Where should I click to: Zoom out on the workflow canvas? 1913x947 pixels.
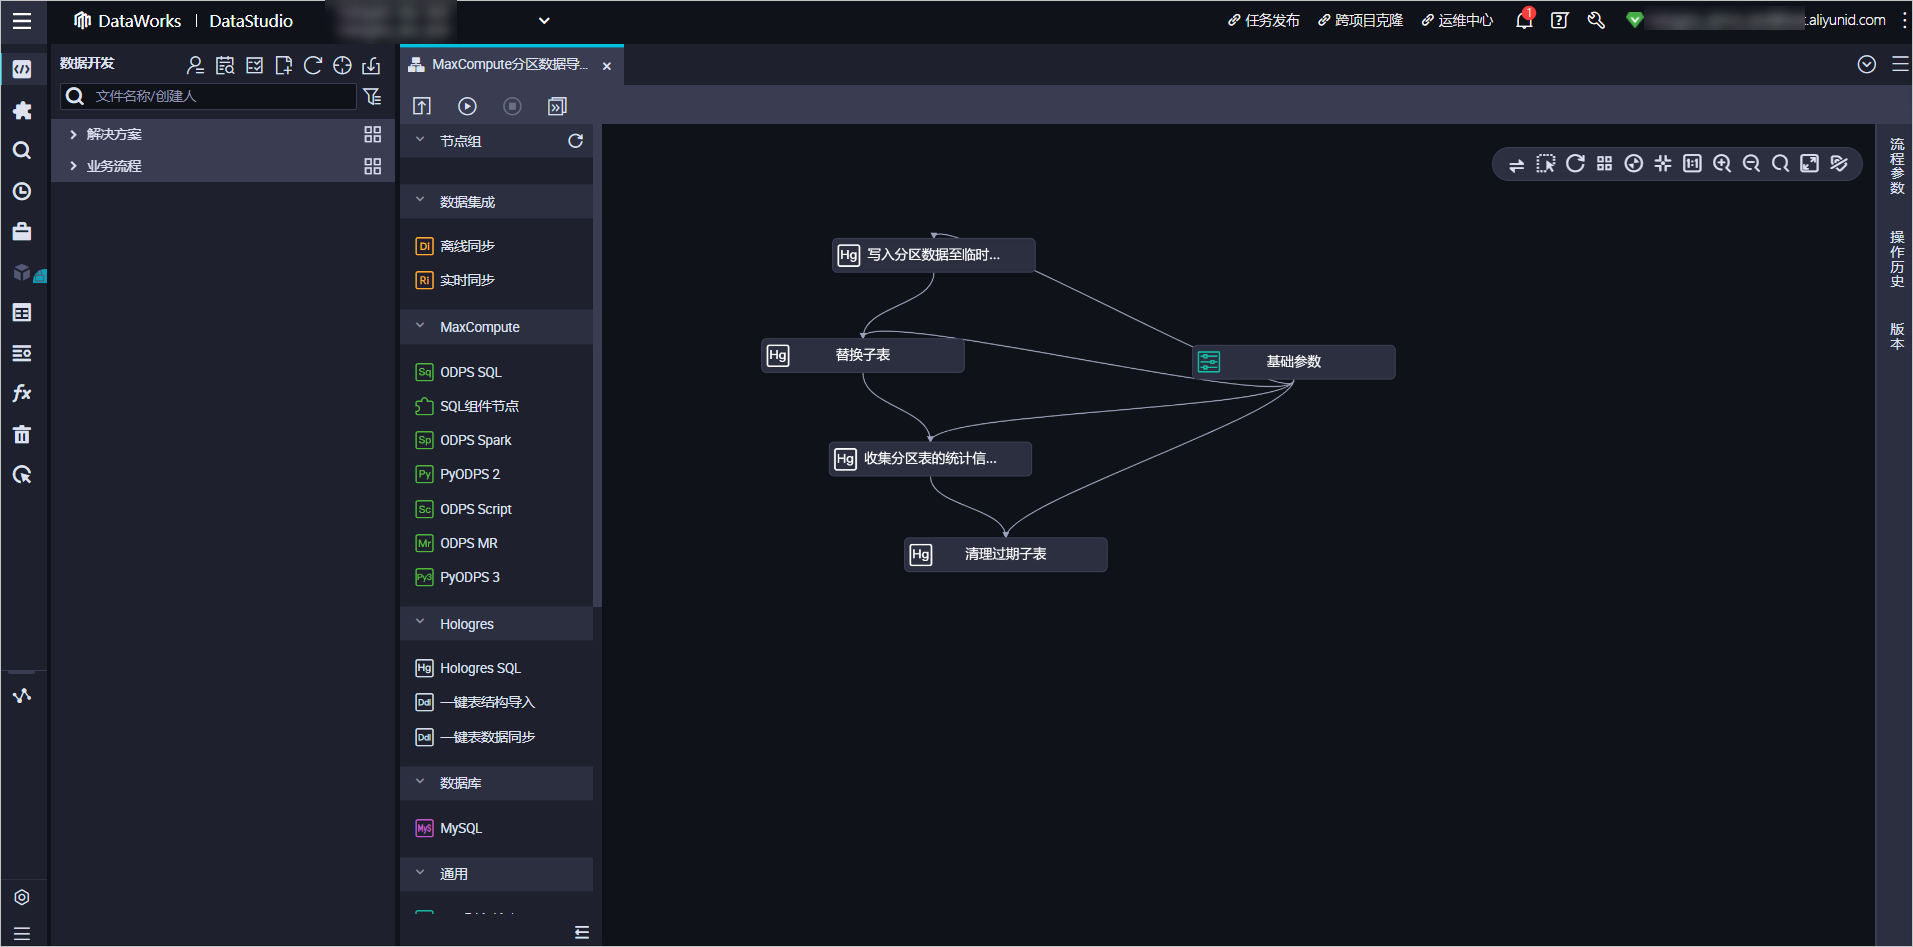coord(1751,164)
